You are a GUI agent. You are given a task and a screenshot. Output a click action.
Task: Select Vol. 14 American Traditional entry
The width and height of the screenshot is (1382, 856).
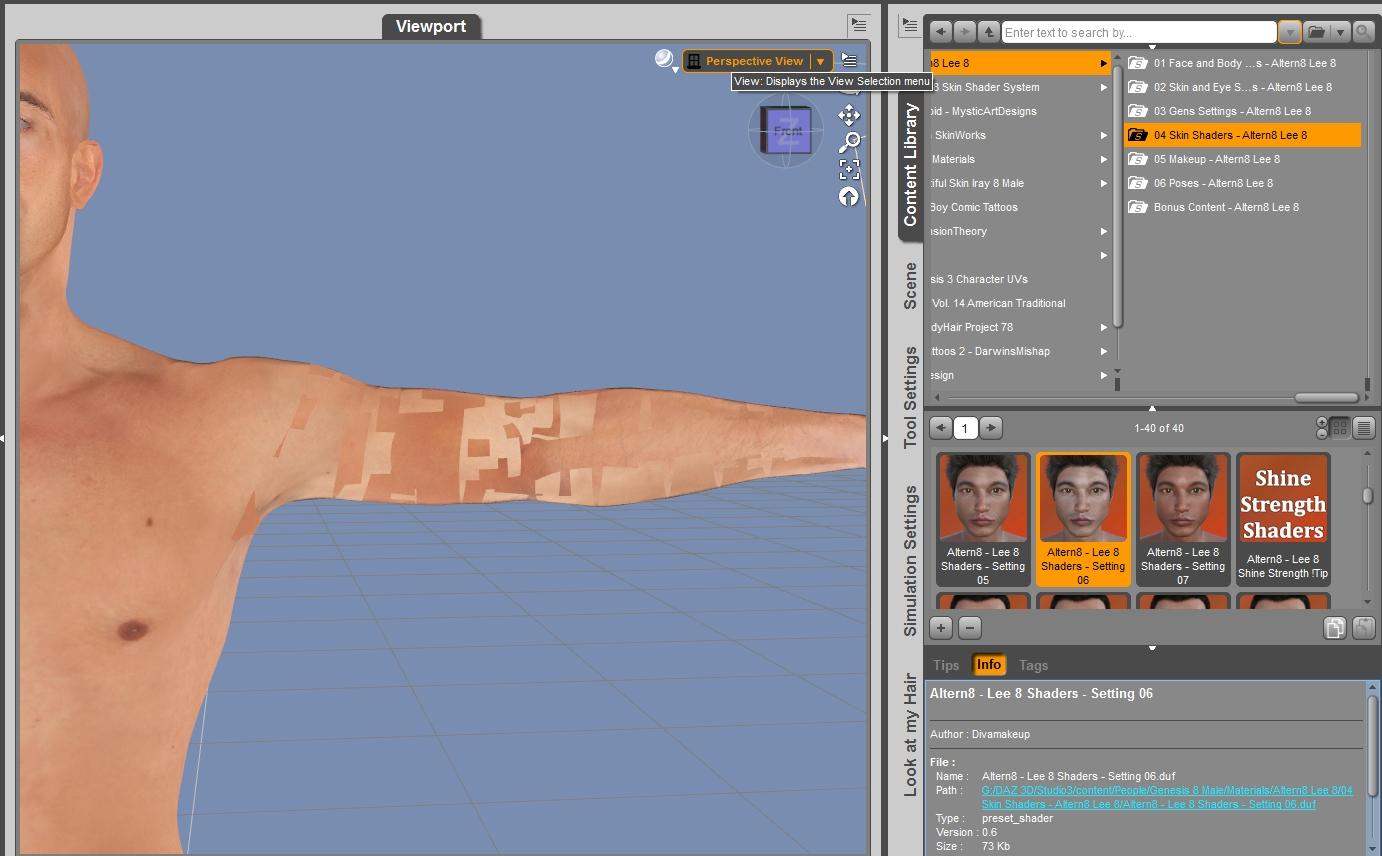click(x=1020, y=303)
